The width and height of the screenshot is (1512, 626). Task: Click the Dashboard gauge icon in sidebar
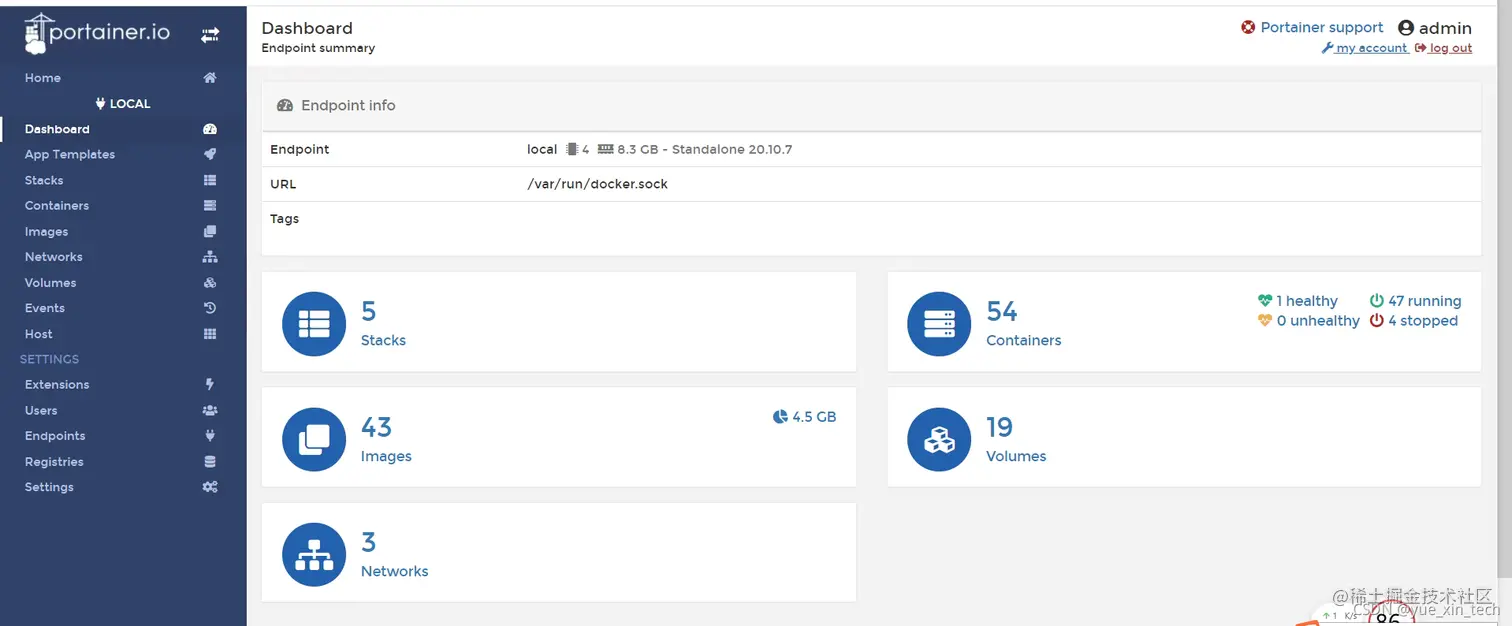point(210,129)
